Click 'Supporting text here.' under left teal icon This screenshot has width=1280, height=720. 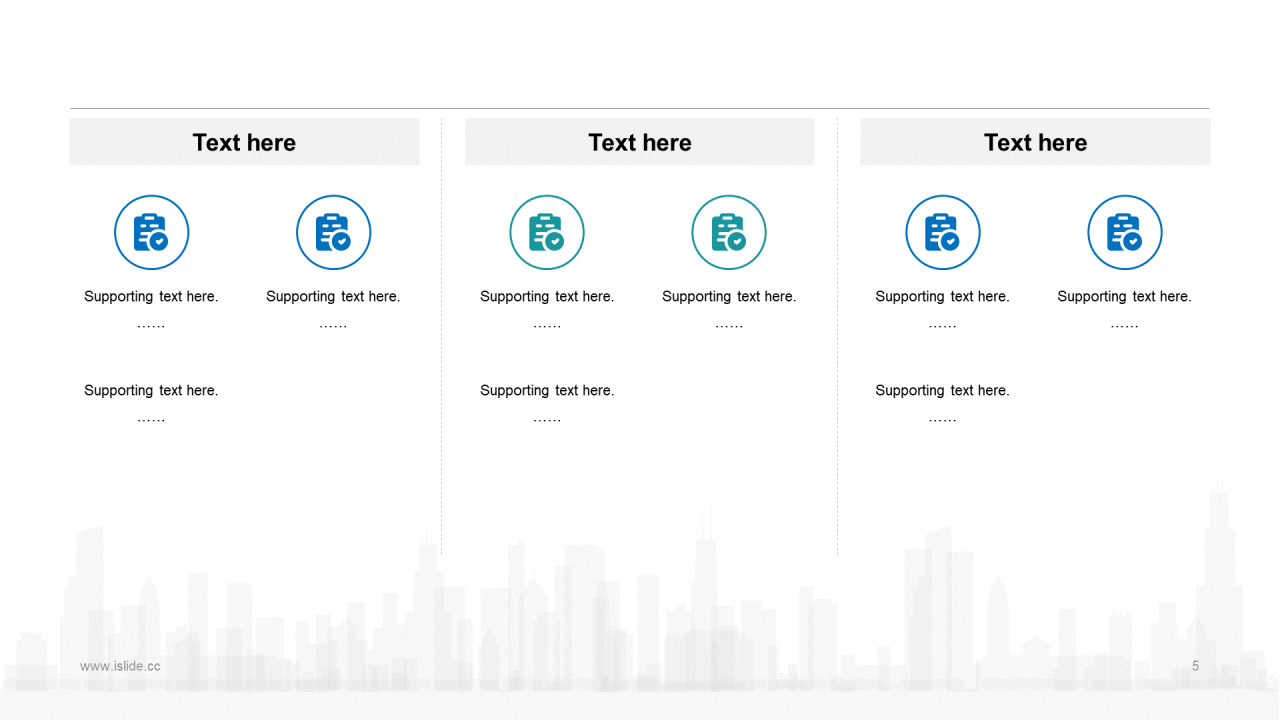point(547,296)
